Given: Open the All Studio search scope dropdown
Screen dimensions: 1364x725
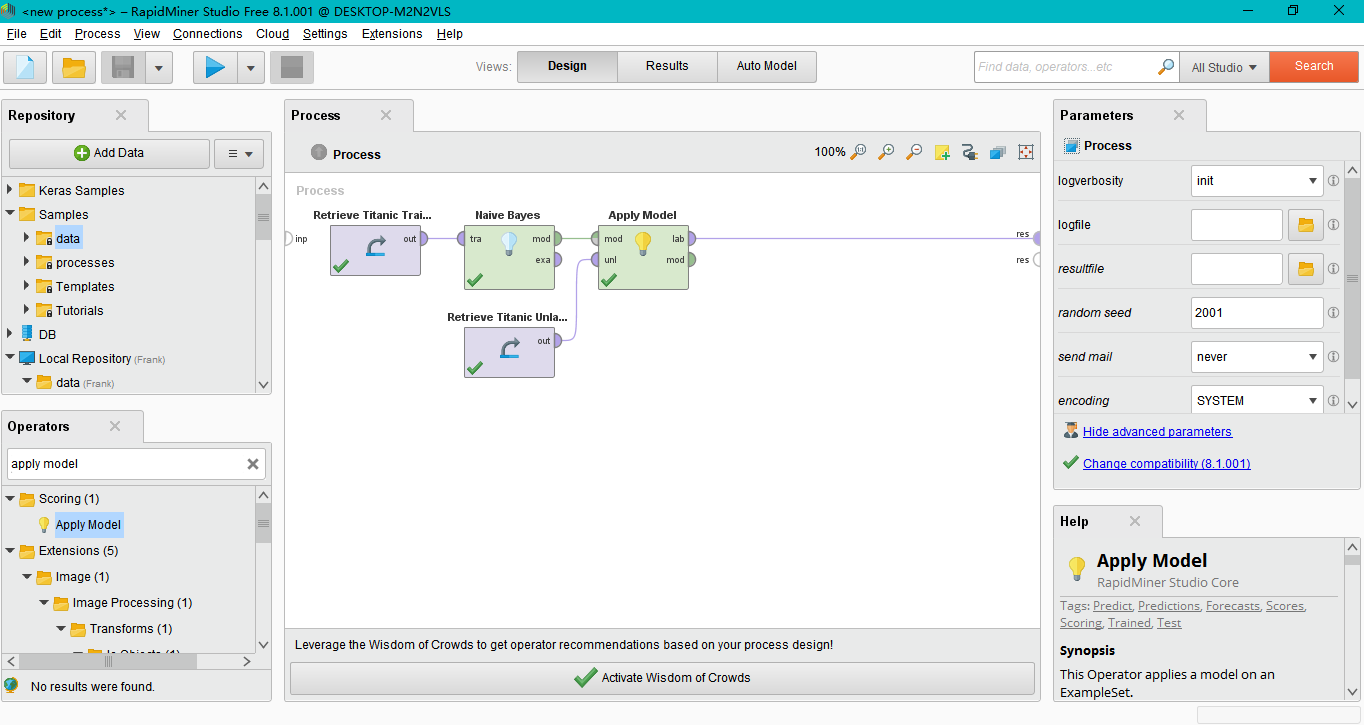Looking at the screenshot, I should pos(1224,67).
